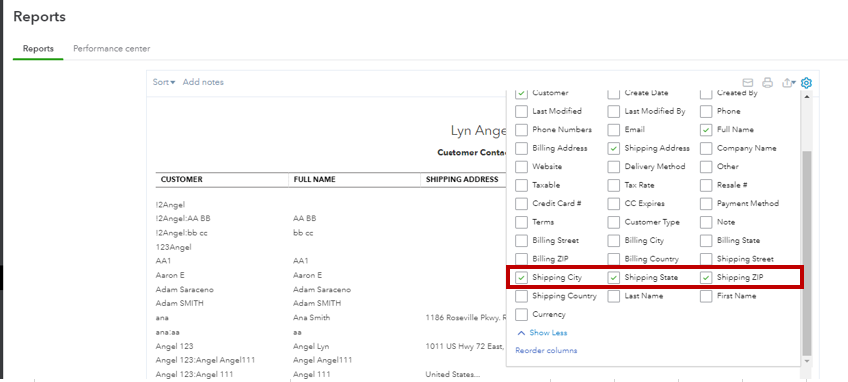Check the Shipping Street checkbox
The width and height of the screenshot is (848, 382).
[706, 259]
